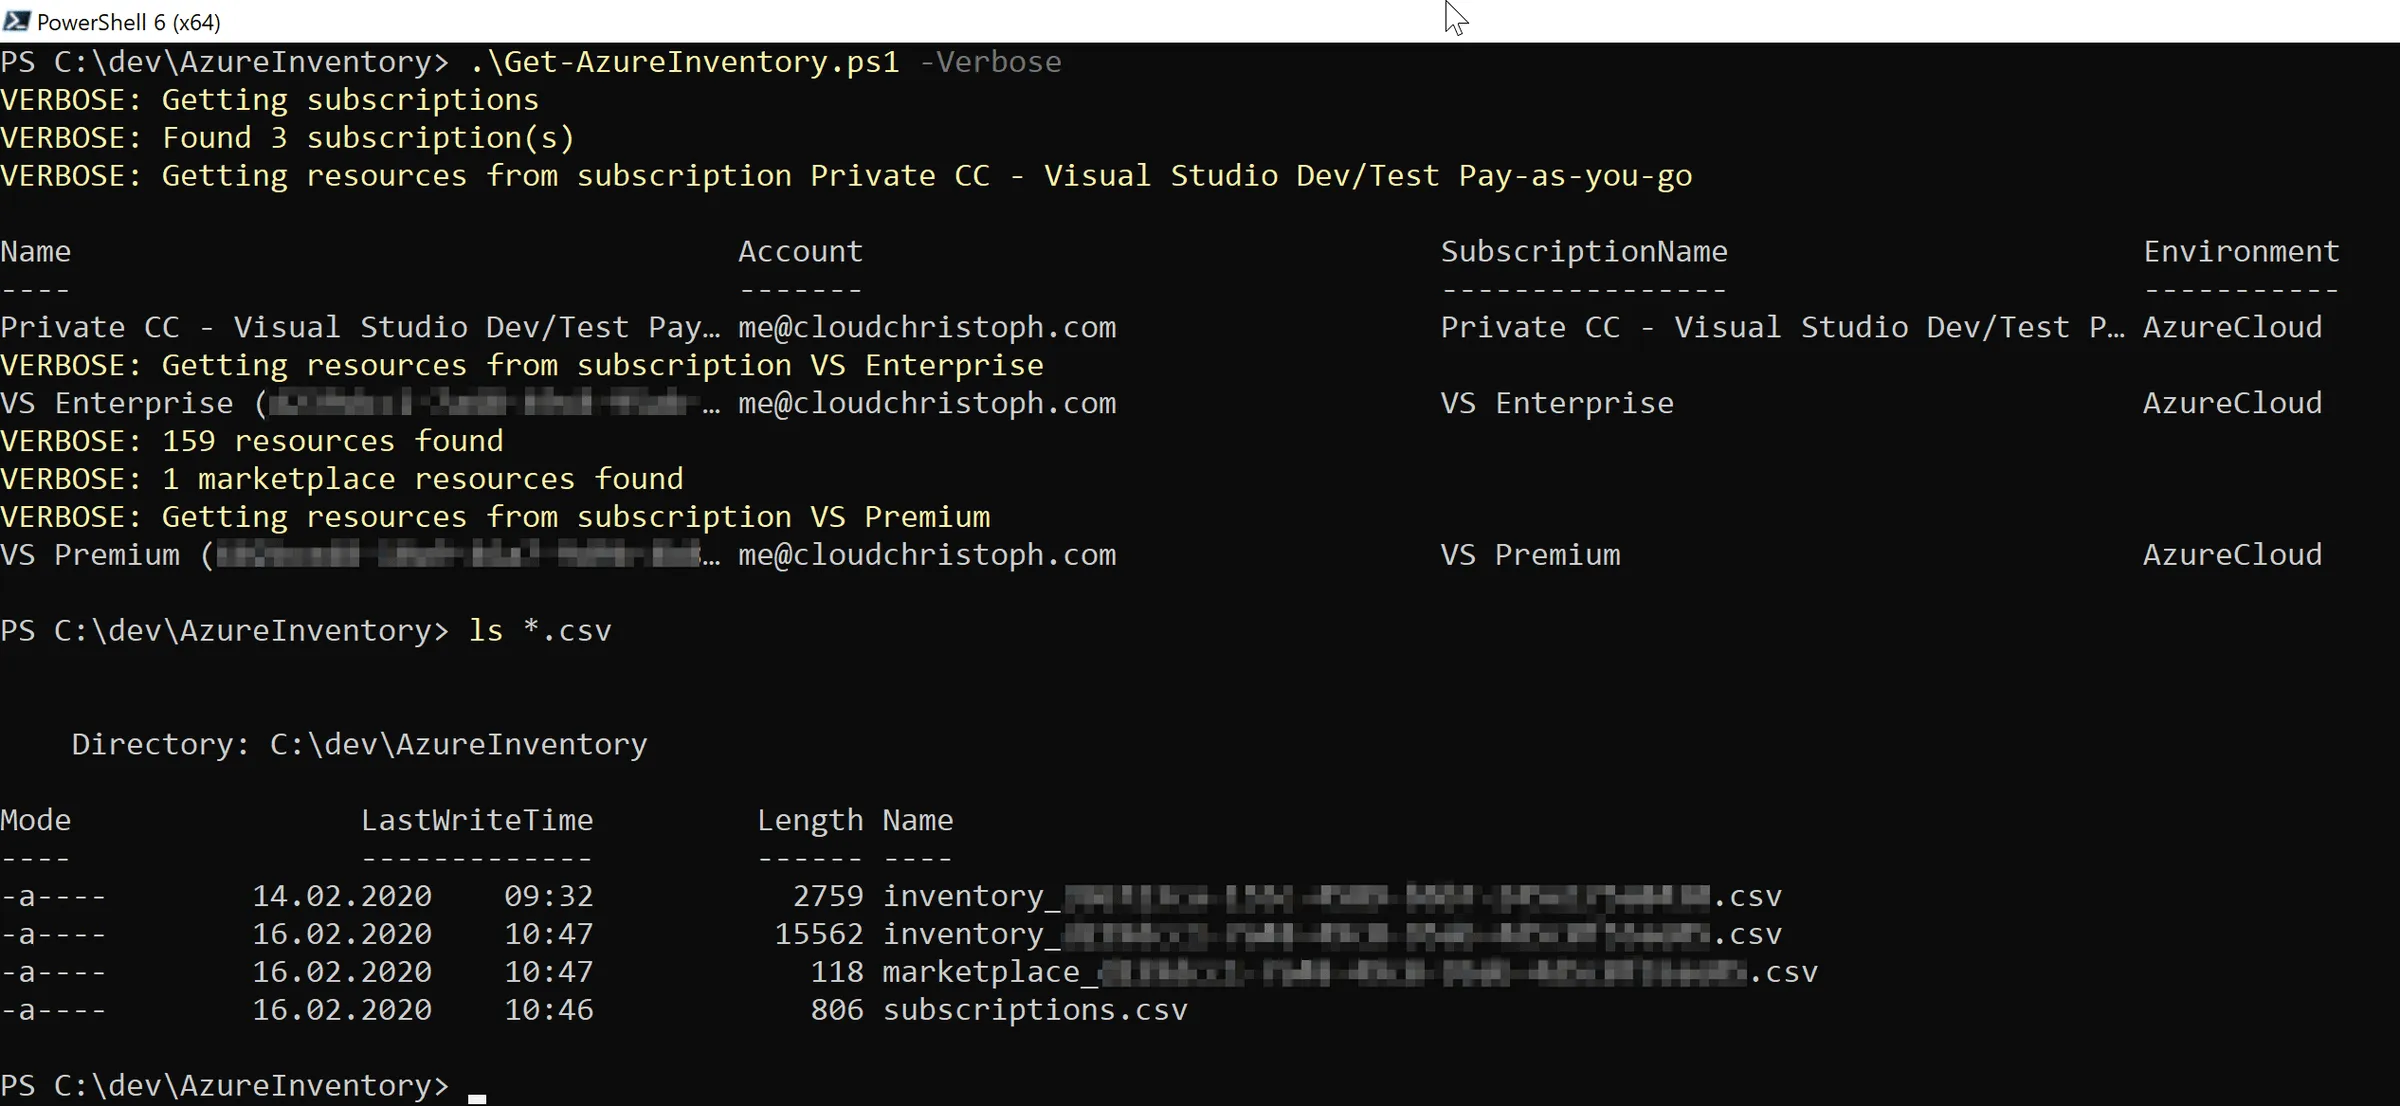The width and height of the screenshot is (2400, 1106).
Task: Click the length value '806'
Action: coord(837,1010)
